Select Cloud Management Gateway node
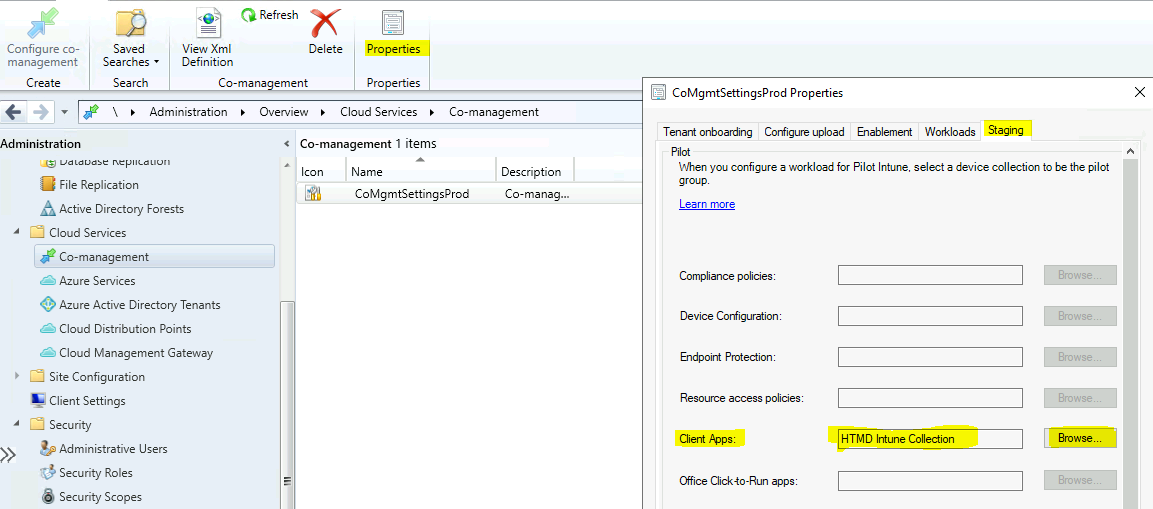1153x509 pixels. pos(135,353)
